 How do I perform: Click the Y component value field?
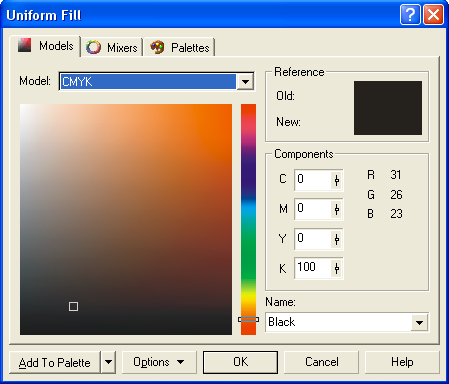(x=313, y=239)
